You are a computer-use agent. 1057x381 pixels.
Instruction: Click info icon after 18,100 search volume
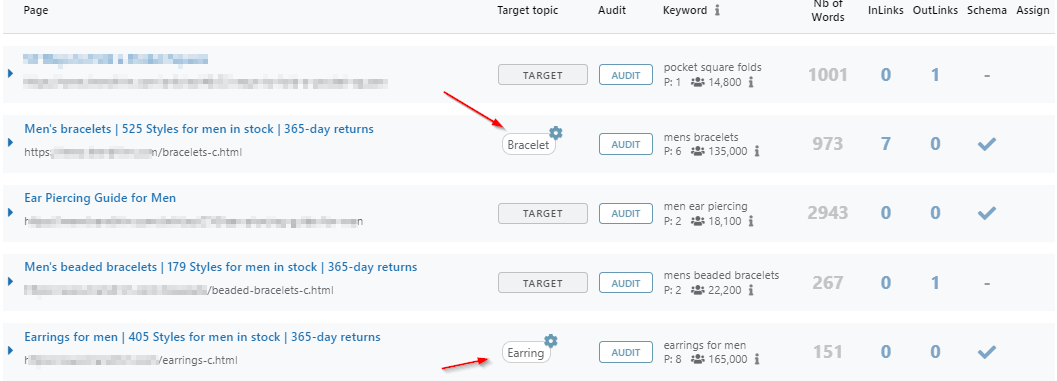[751, 221]
